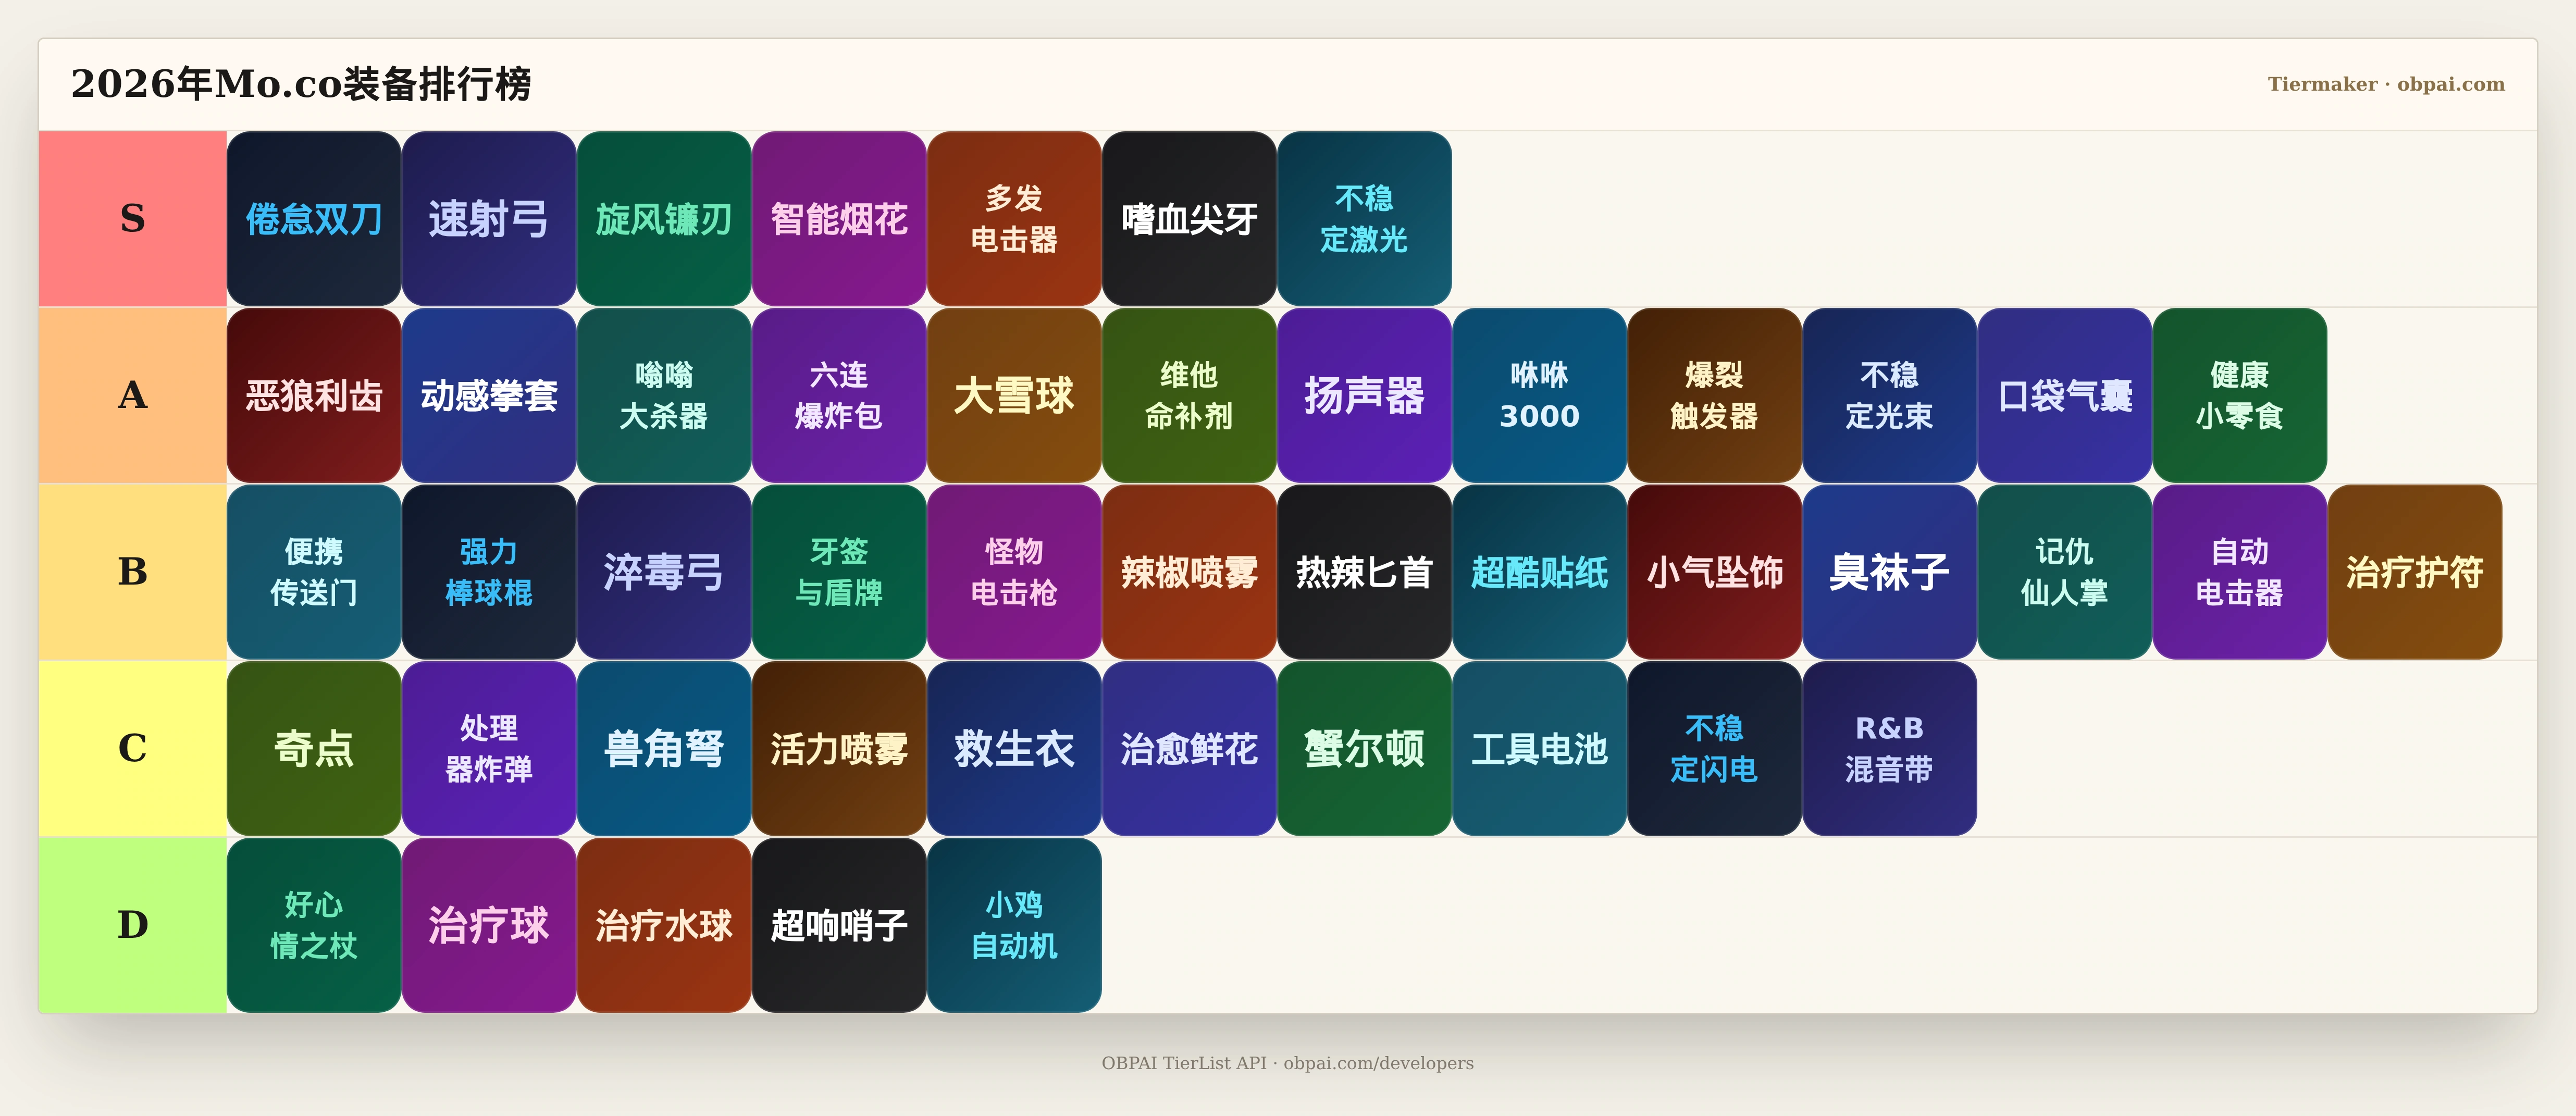Open the obpai.com/developers footer link
2576x1116 pixels.
1378,1063
